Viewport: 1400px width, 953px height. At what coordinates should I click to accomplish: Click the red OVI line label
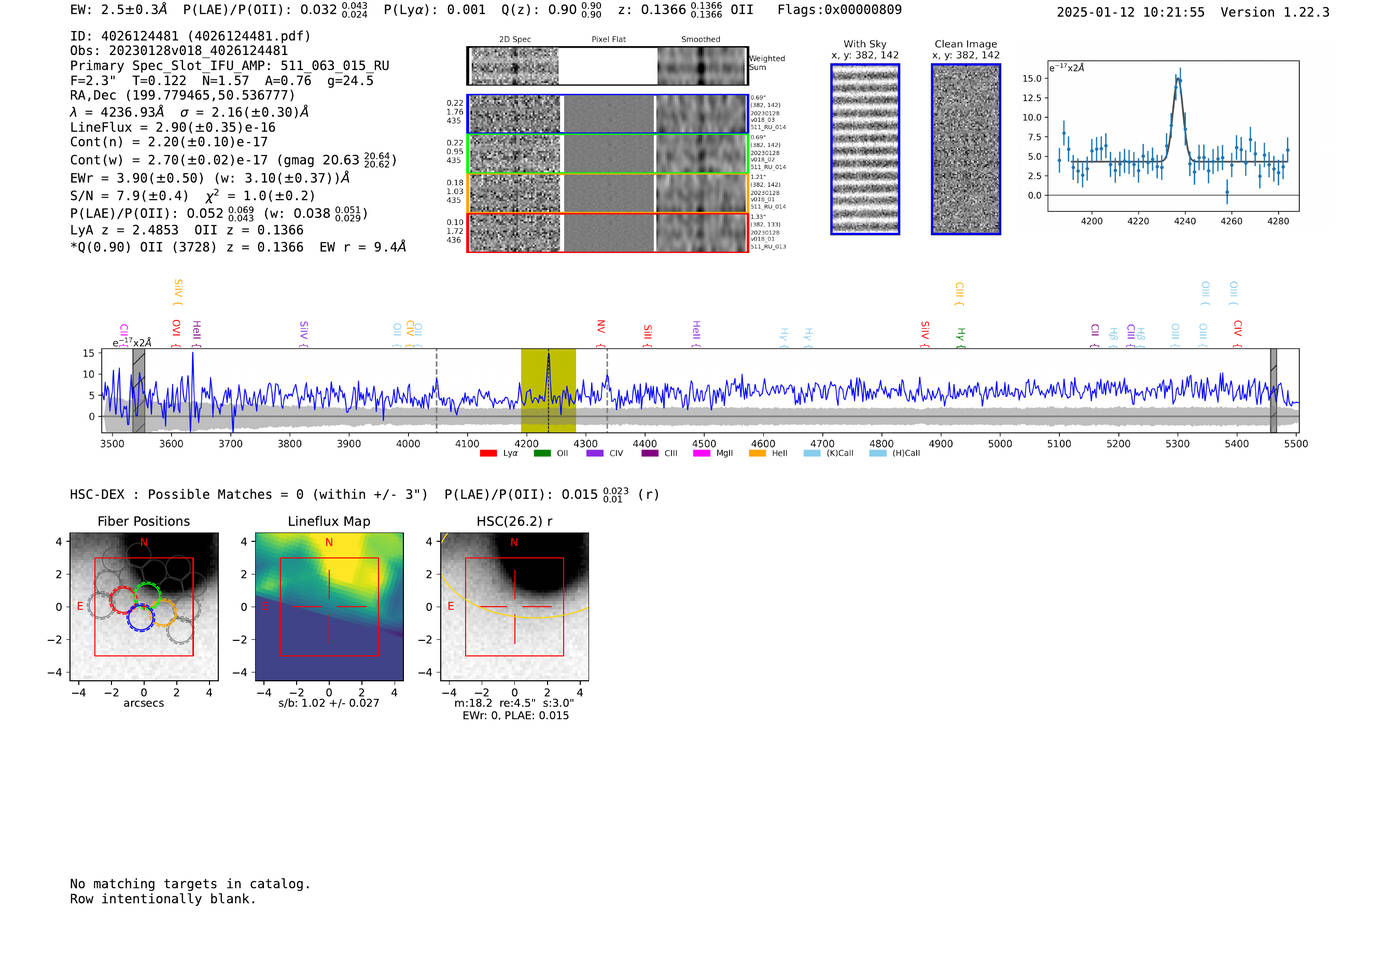coord(176,332)
